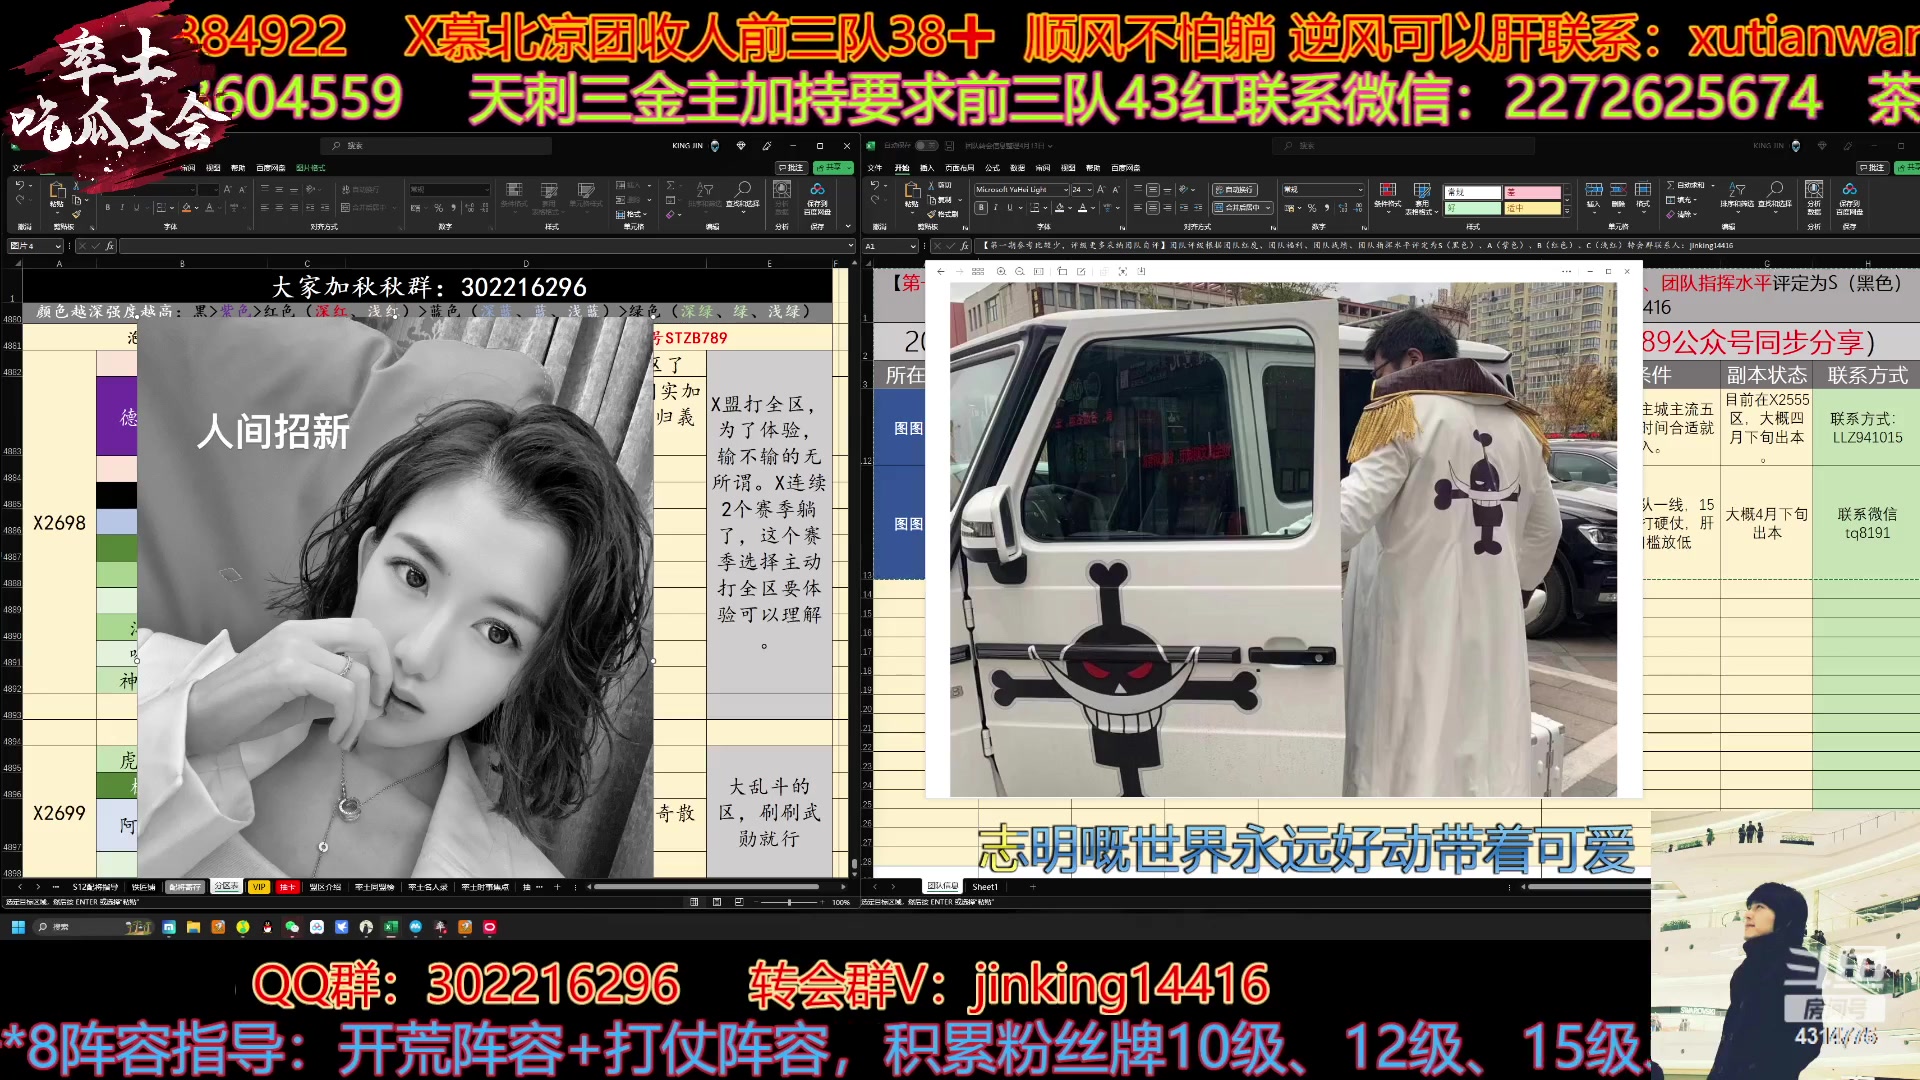Select the 好 cell style swatch

coord(1473,208)
